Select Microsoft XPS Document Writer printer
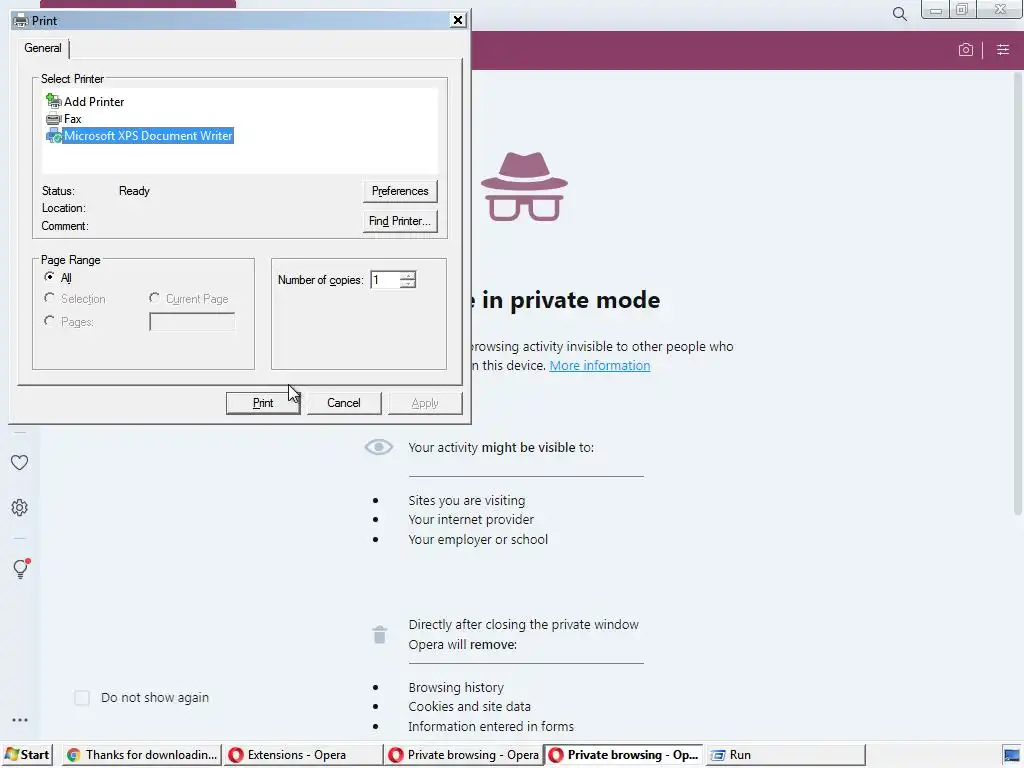Screen dimensions: 1024x768 (x=139, y=136)
